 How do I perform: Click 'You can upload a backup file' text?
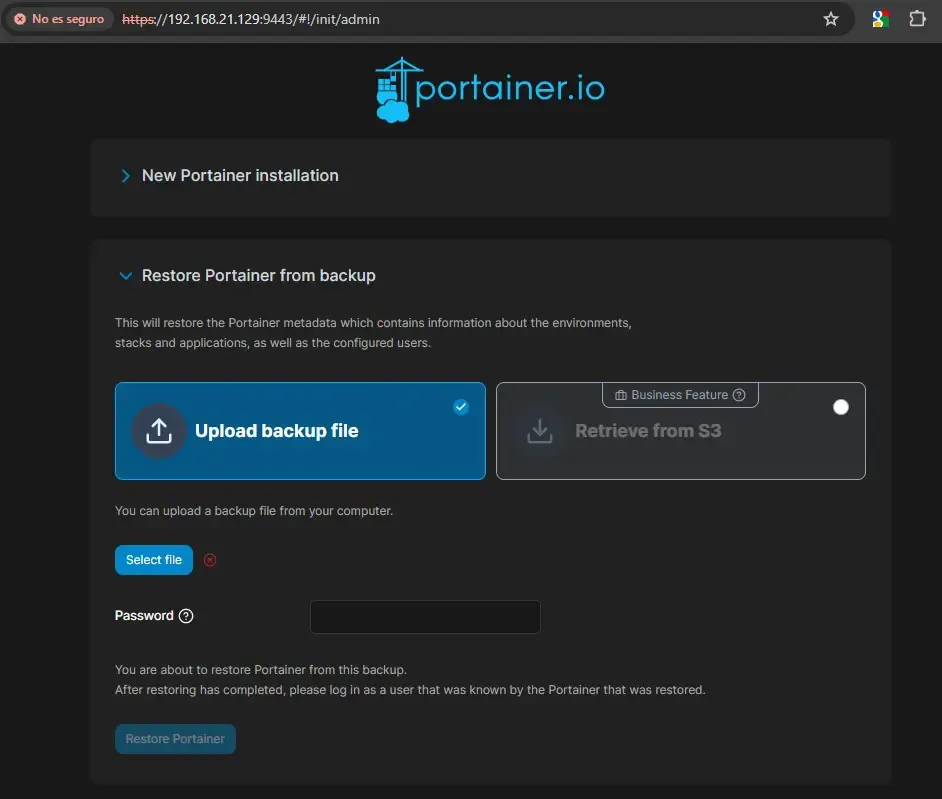click(x=254, y=511)
